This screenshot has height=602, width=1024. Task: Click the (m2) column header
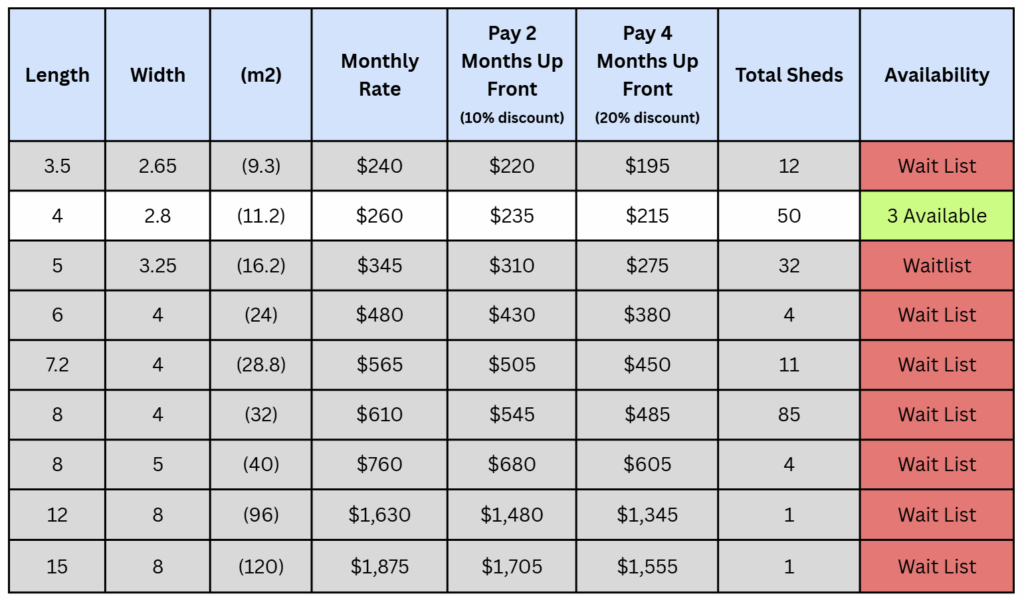pos(260,75)
